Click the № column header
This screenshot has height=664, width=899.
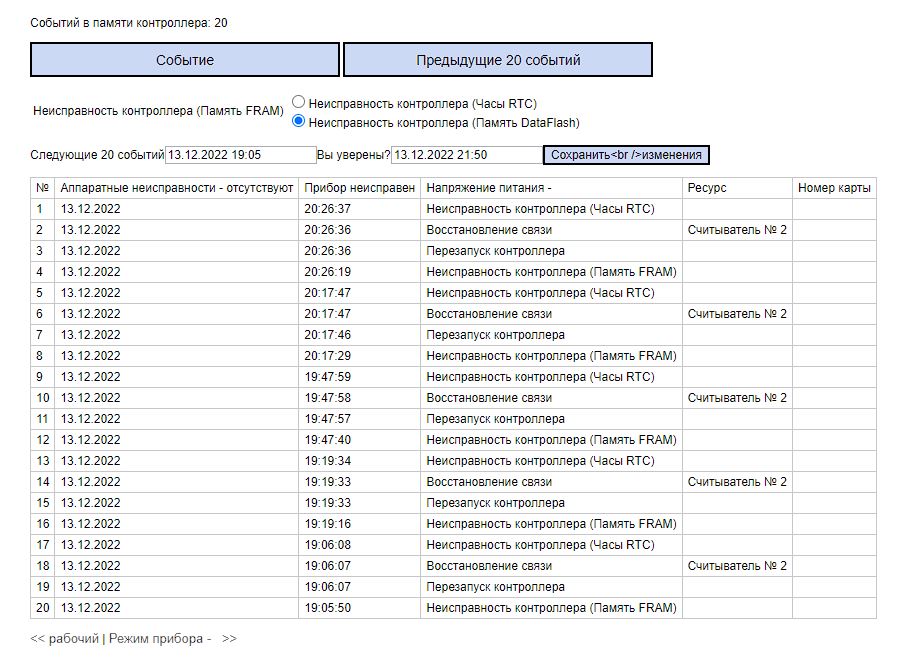(x=43, y=188)
